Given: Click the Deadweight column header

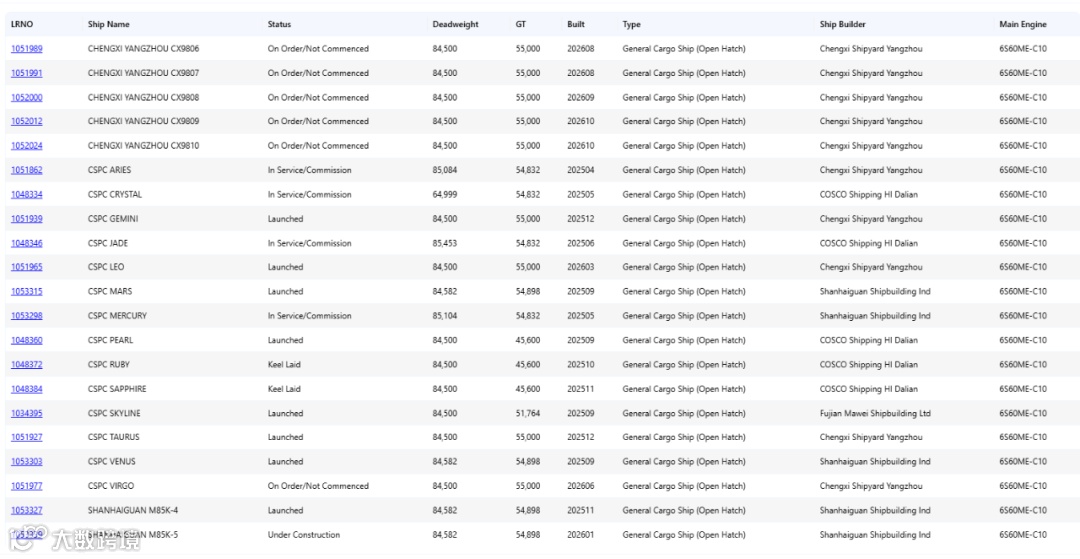Looking at the screenshot, I should pos(455,24).
